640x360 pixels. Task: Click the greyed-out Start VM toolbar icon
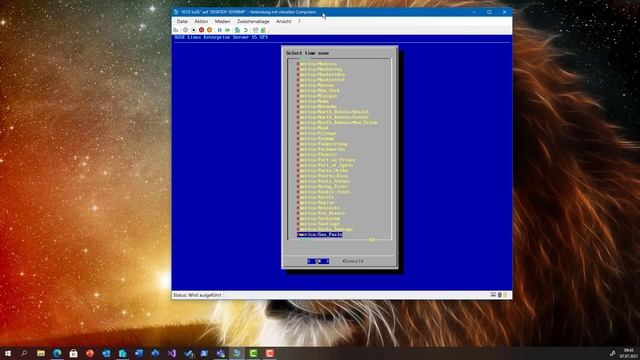185,30
